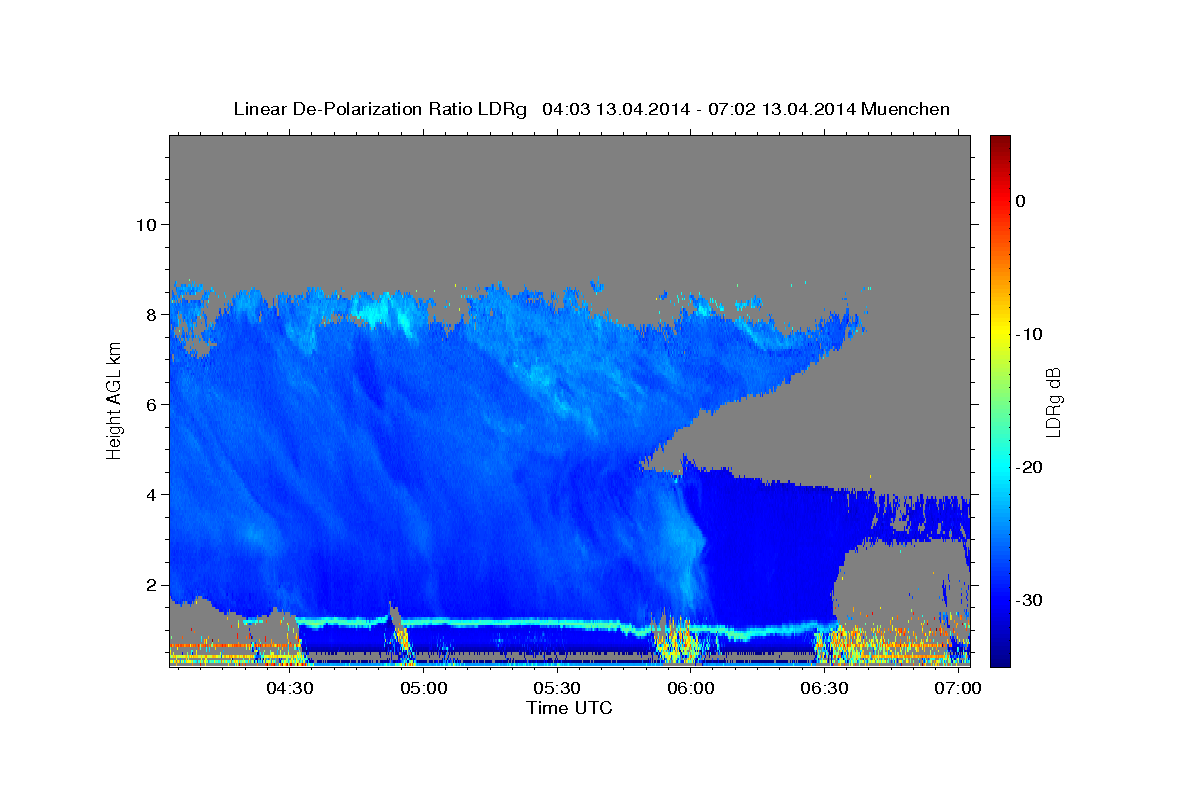
Task: Click the height label 8
Action: tap(152, 314)
